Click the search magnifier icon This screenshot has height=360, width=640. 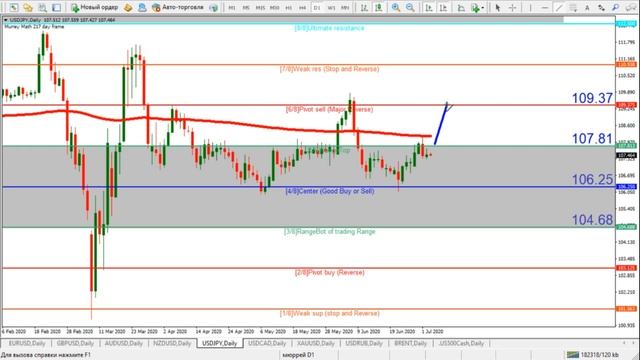(616, 7)
